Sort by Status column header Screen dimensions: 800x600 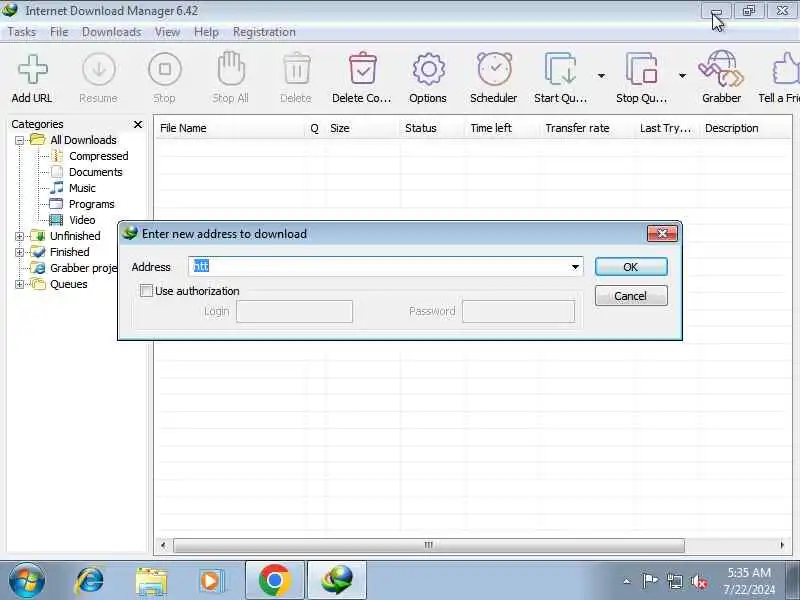coord(433,128)
